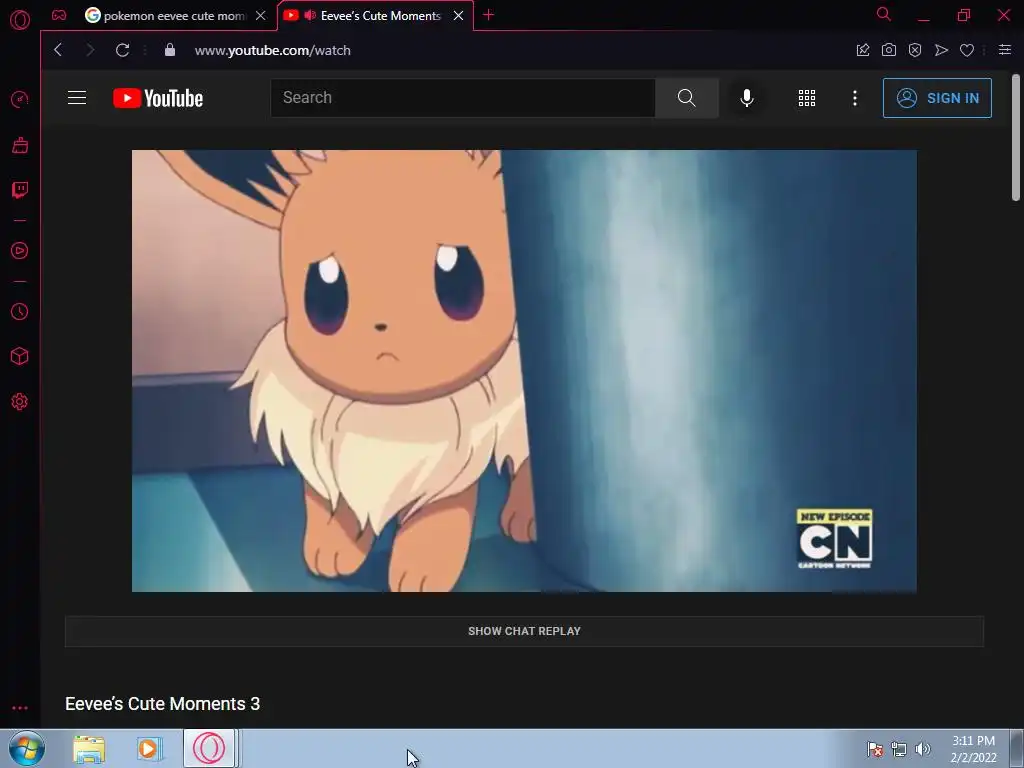This screenshot has width=1024, height=768.
Task: Open sidebar setup three-dots icon
Action: click(20, 708)
